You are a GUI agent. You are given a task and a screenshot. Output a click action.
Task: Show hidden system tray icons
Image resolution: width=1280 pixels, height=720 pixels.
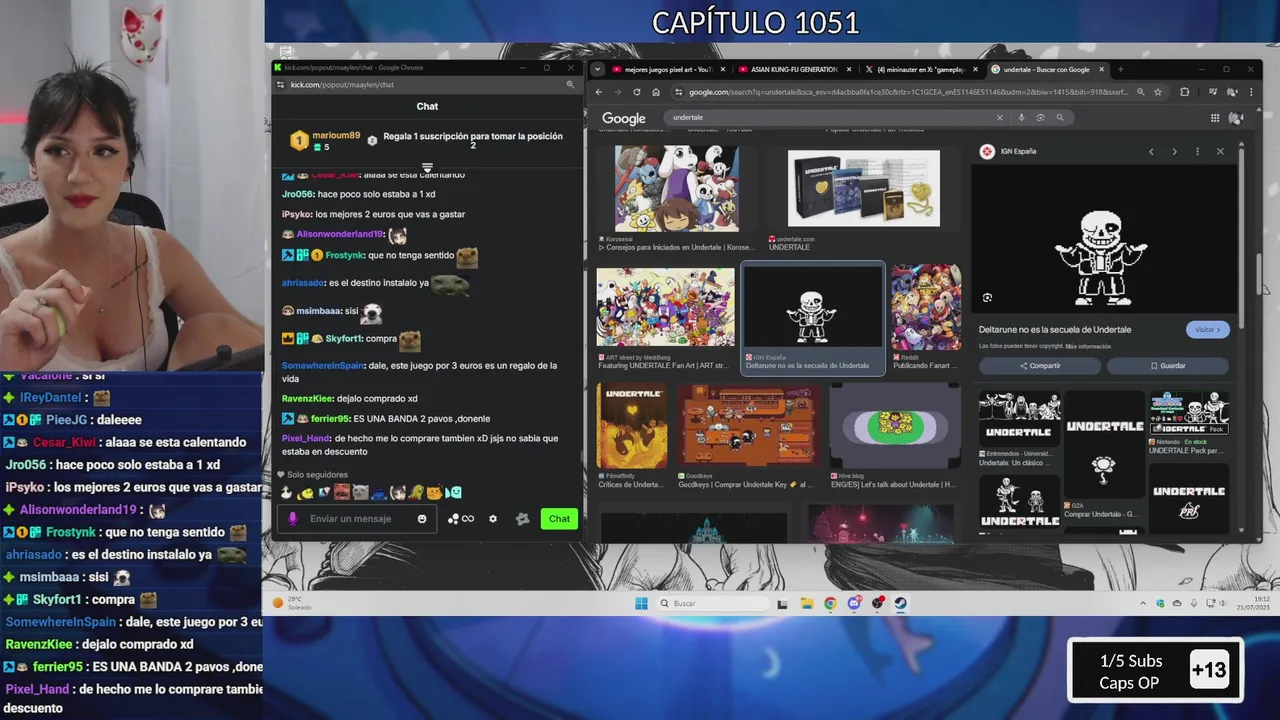(x=1143, y=603)
